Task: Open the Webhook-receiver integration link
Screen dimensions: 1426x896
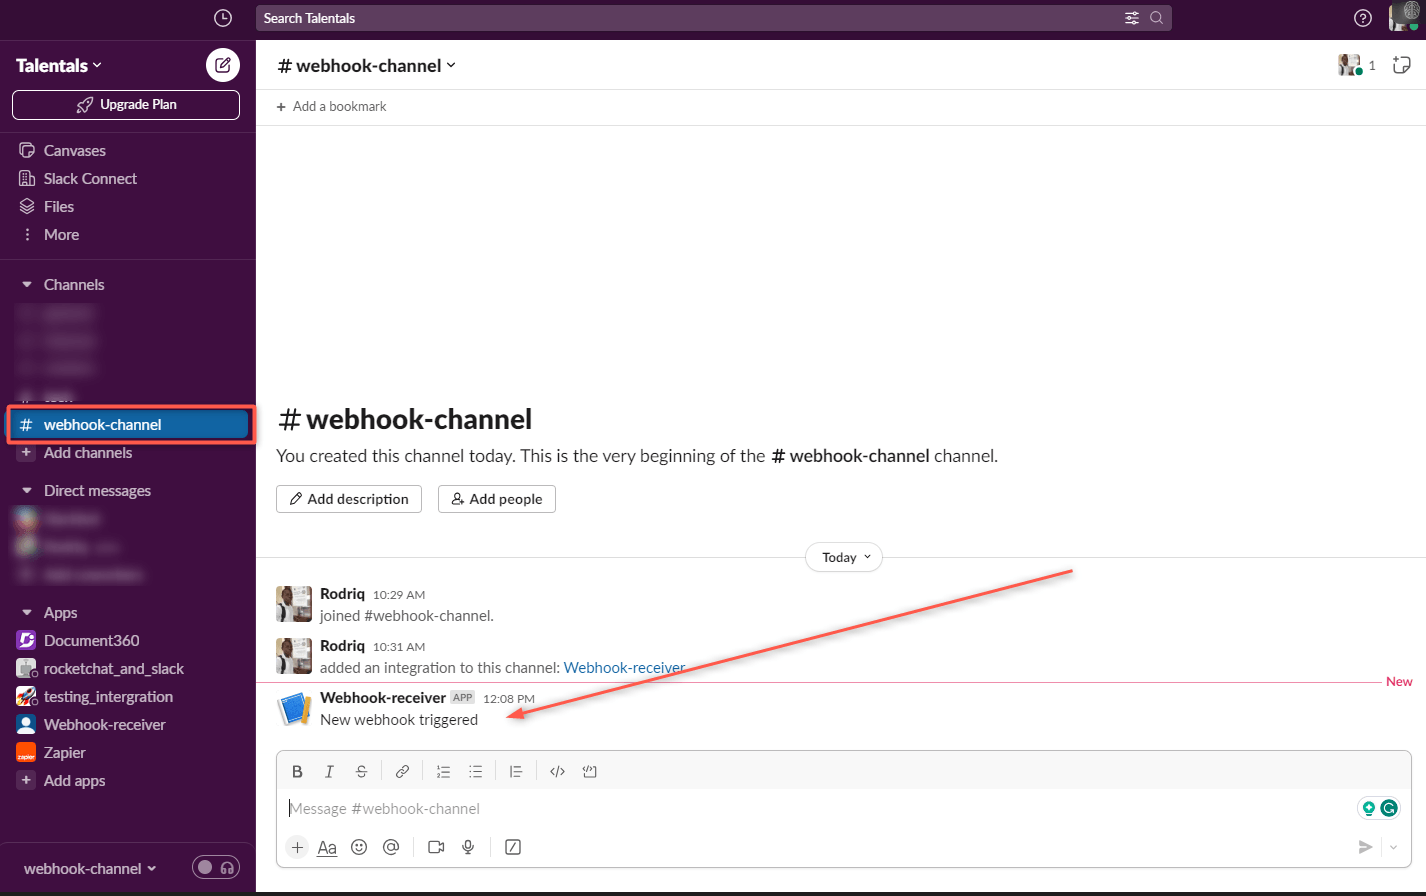Action: pos(624,668)
